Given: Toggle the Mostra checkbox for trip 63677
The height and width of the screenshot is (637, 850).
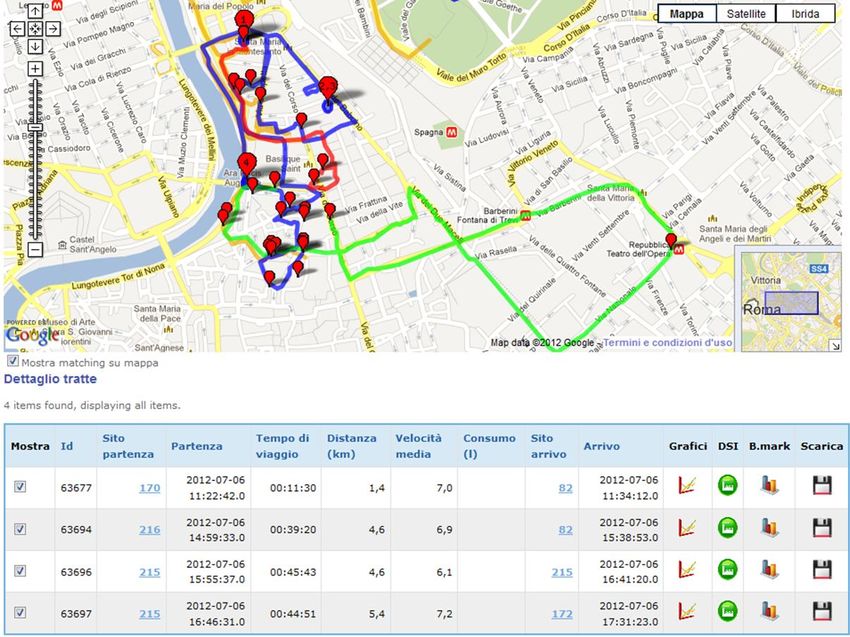Looking at the screenshot, I should 19,487.
